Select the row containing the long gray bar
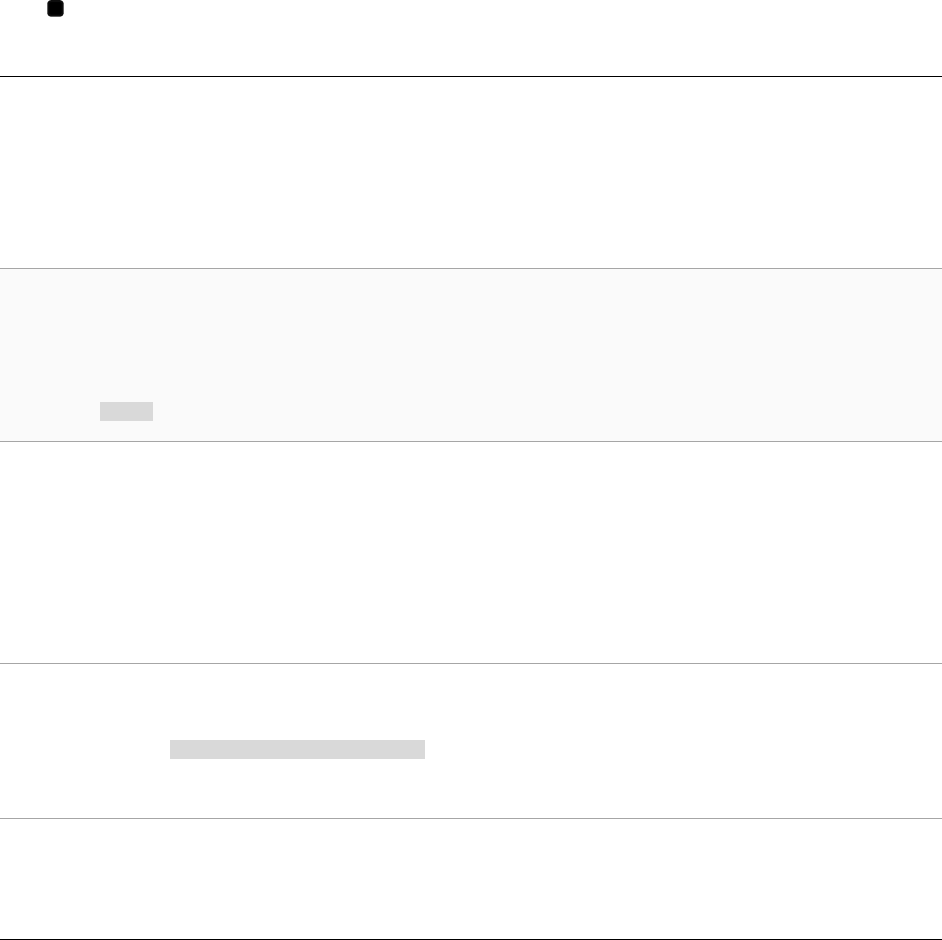 tap(471, 741)
